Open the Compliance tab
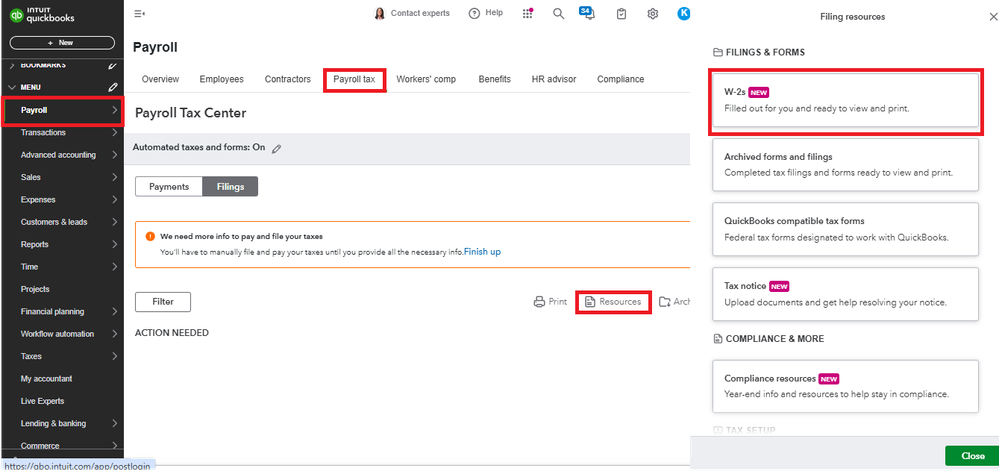999x472 pixels. click(621, 80)
